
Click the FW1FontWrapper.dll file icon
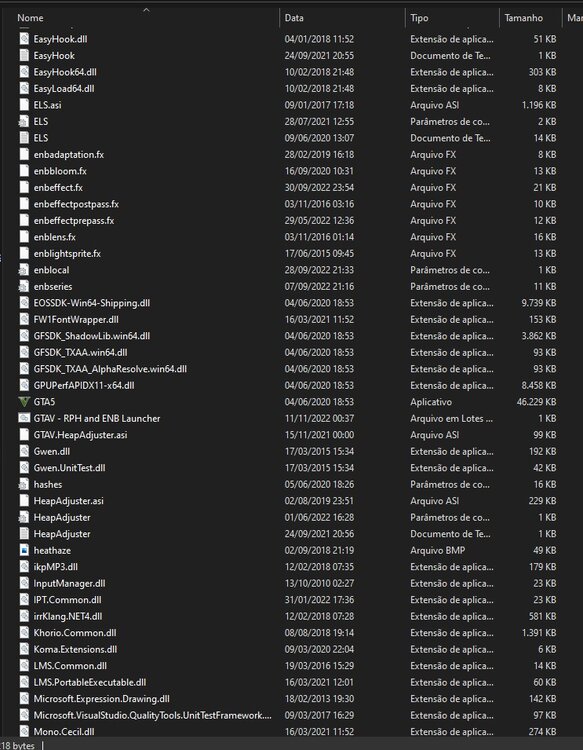click(24, 320)
